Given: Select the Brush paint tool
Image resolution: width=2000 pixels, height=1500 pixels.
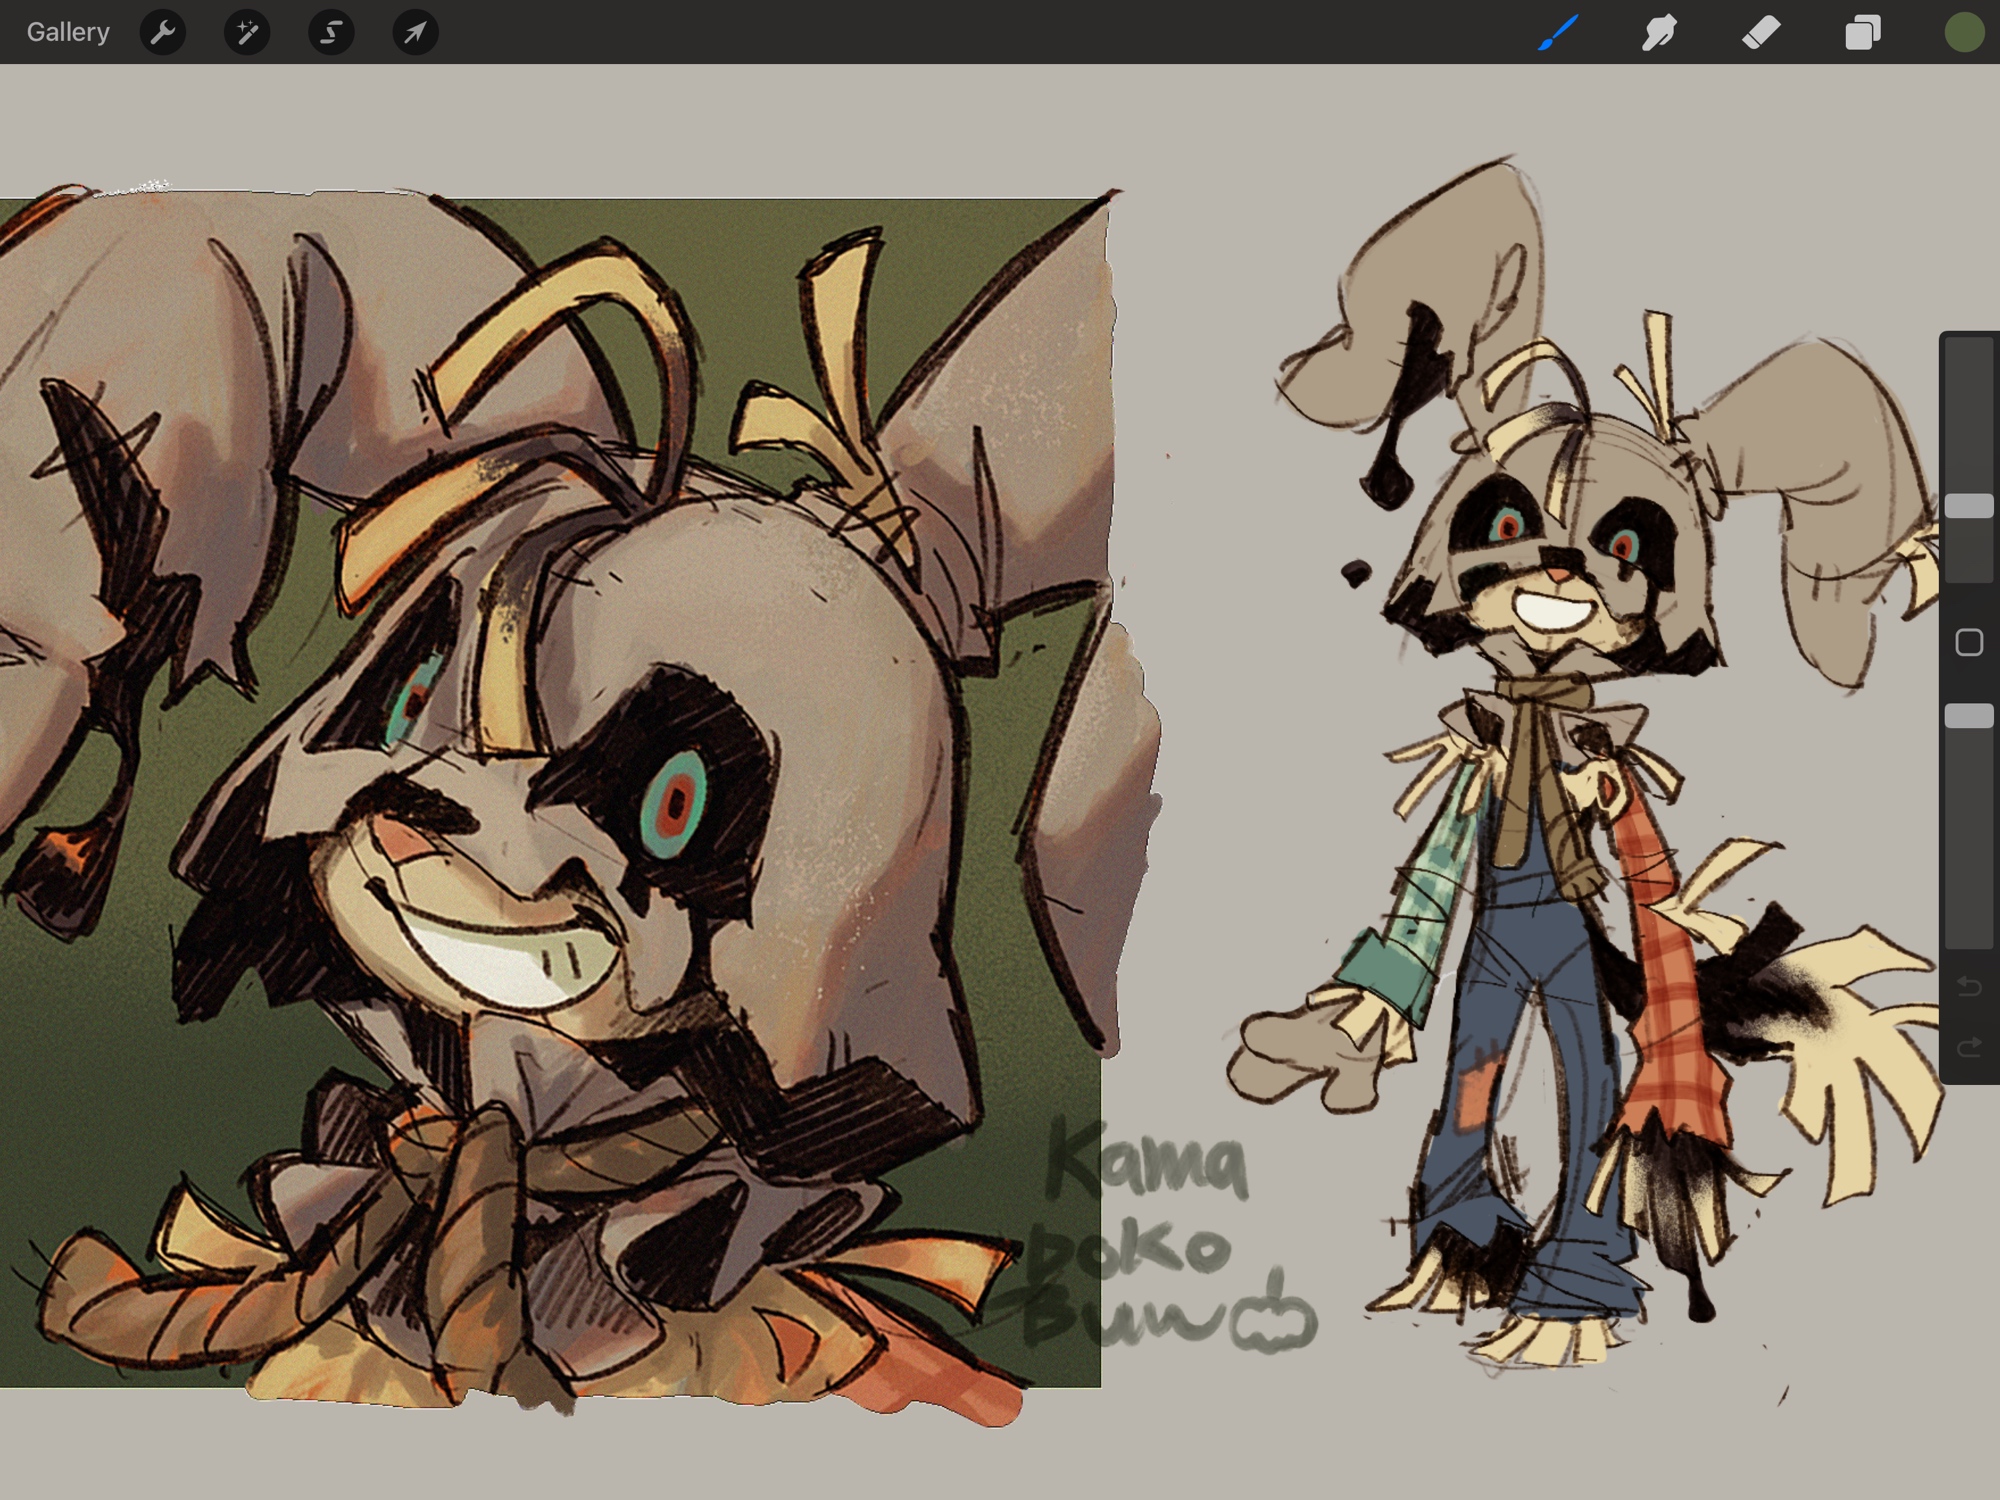Looking at the screenshot, I should point(1559,33).
